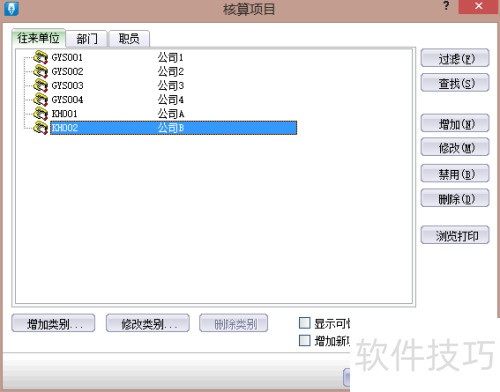The height and width of the screenshot is (392, 500).
Task: Switch to the 部门 tab
Action: [x=87, y=39]
